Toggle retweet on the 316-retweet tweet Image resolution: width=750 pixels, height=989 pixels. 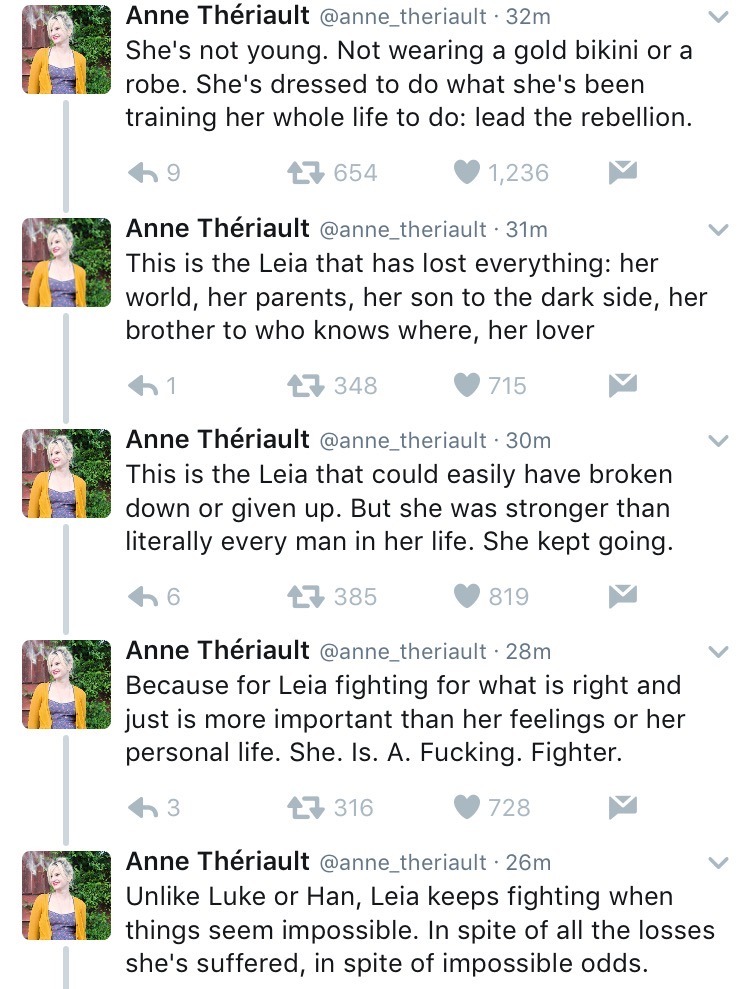303,807
